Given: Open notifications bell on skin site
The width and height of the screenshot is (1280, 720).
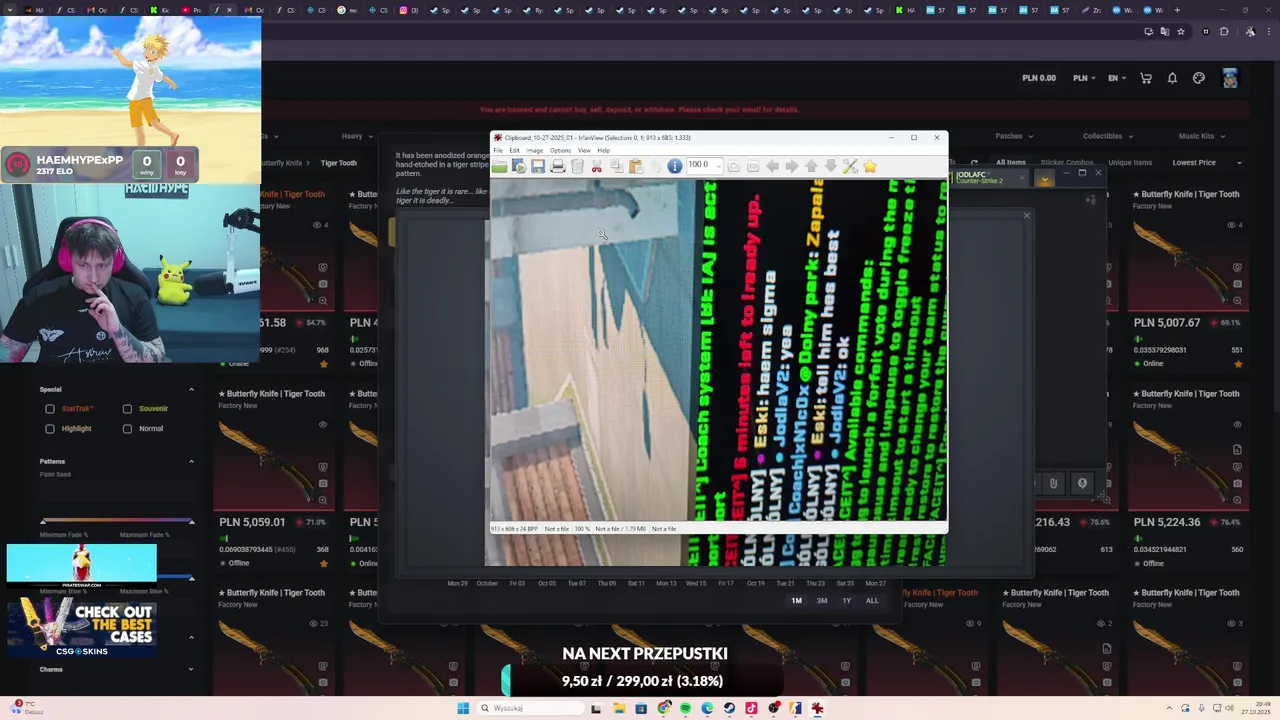Looking at the screenshot, I should [1172, 78].
